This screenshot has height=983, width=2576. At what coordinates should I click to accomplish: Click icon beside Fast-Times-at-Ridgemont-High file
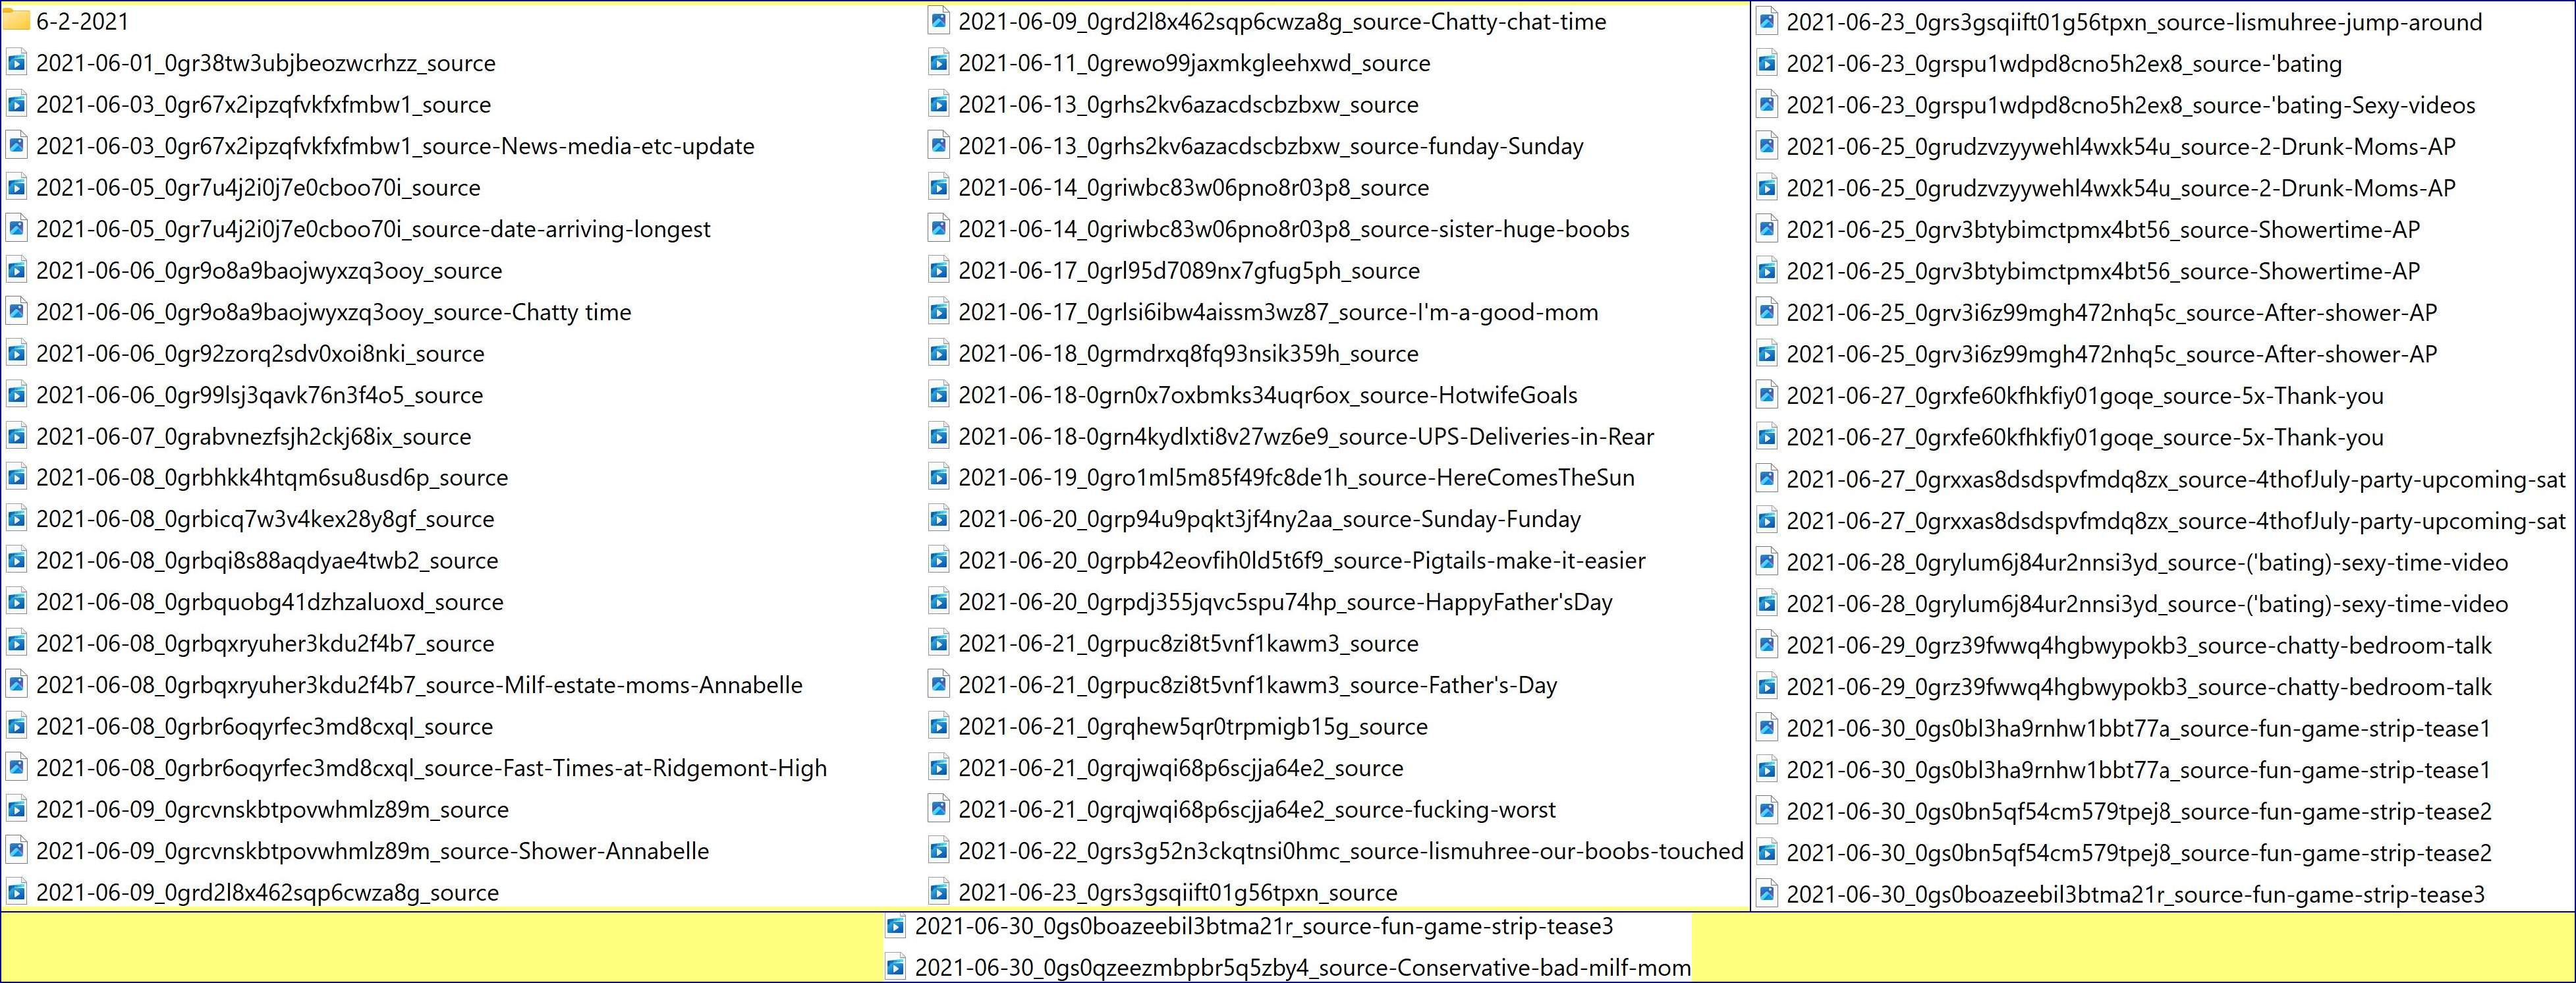coord(16,768)
